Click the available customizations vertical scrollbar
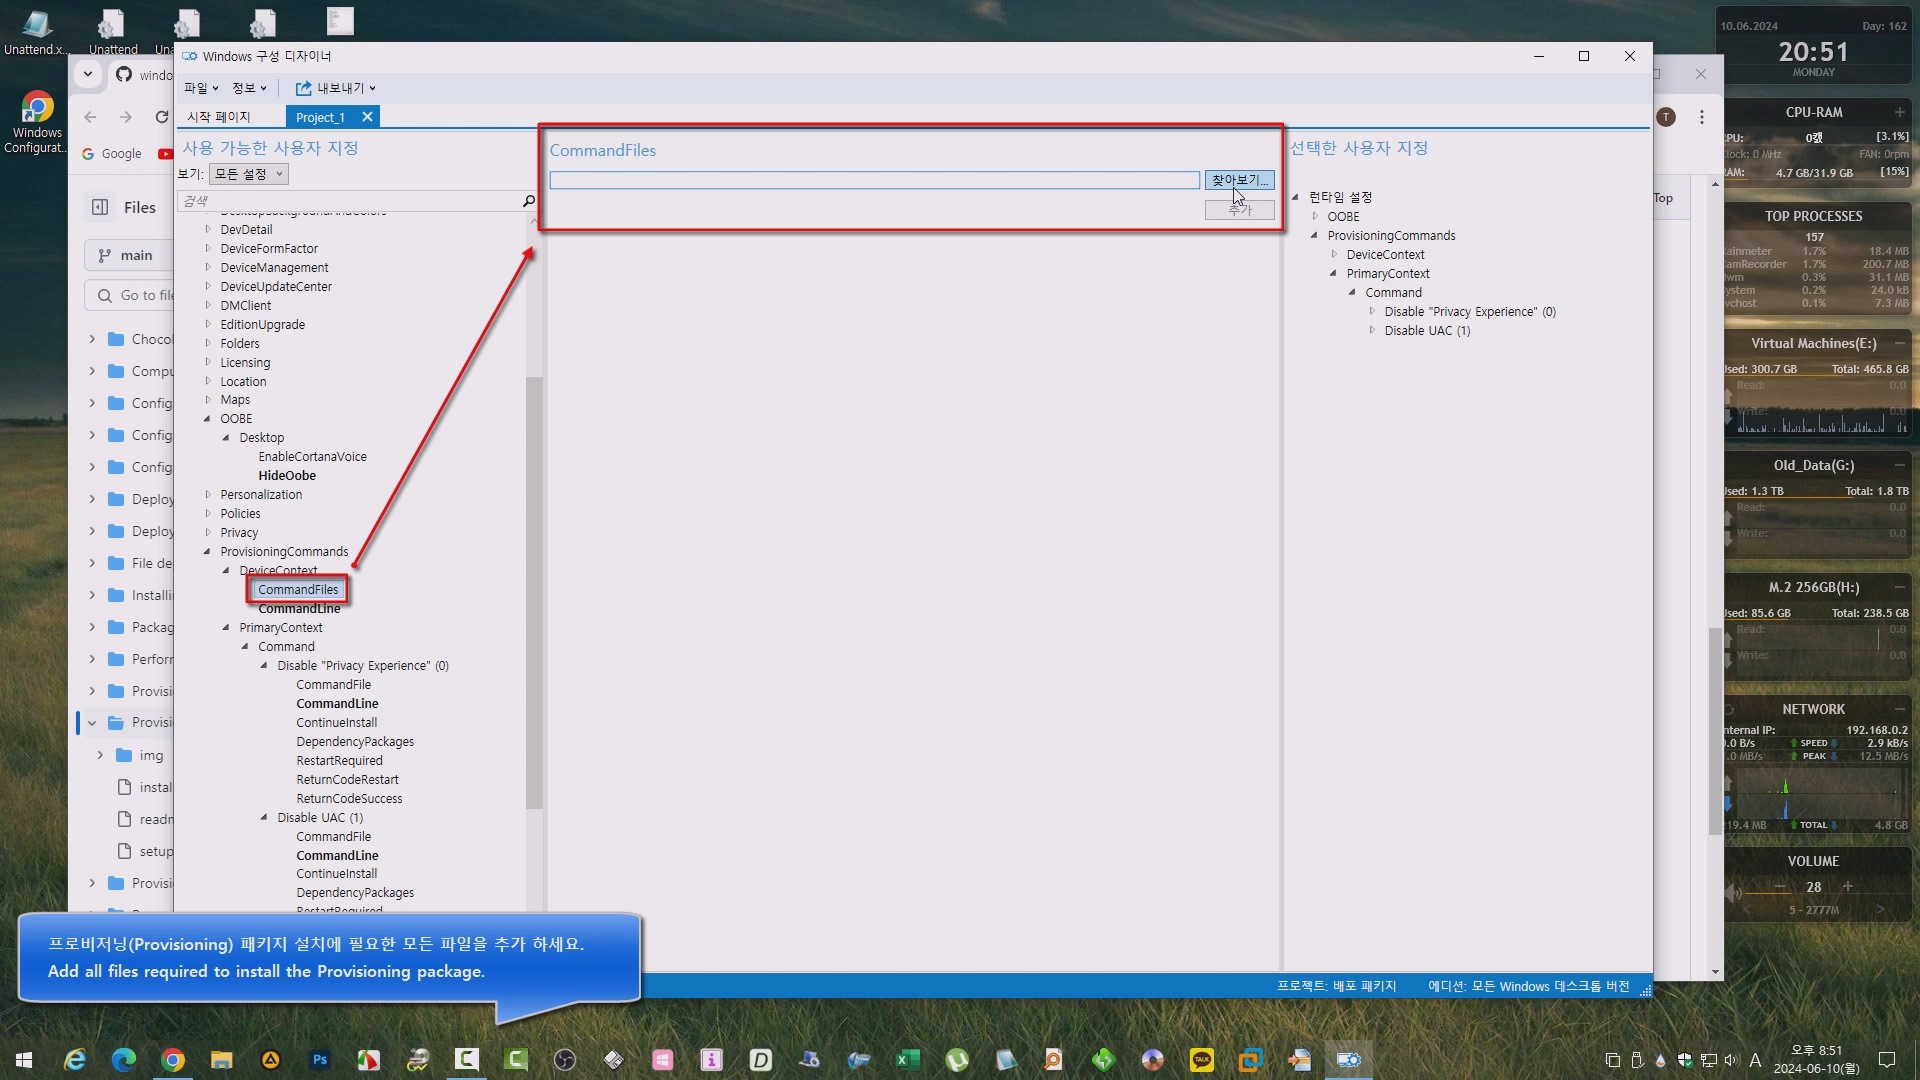The height and width of the screenshot is (1080, 1920). (x=534, y=590)
